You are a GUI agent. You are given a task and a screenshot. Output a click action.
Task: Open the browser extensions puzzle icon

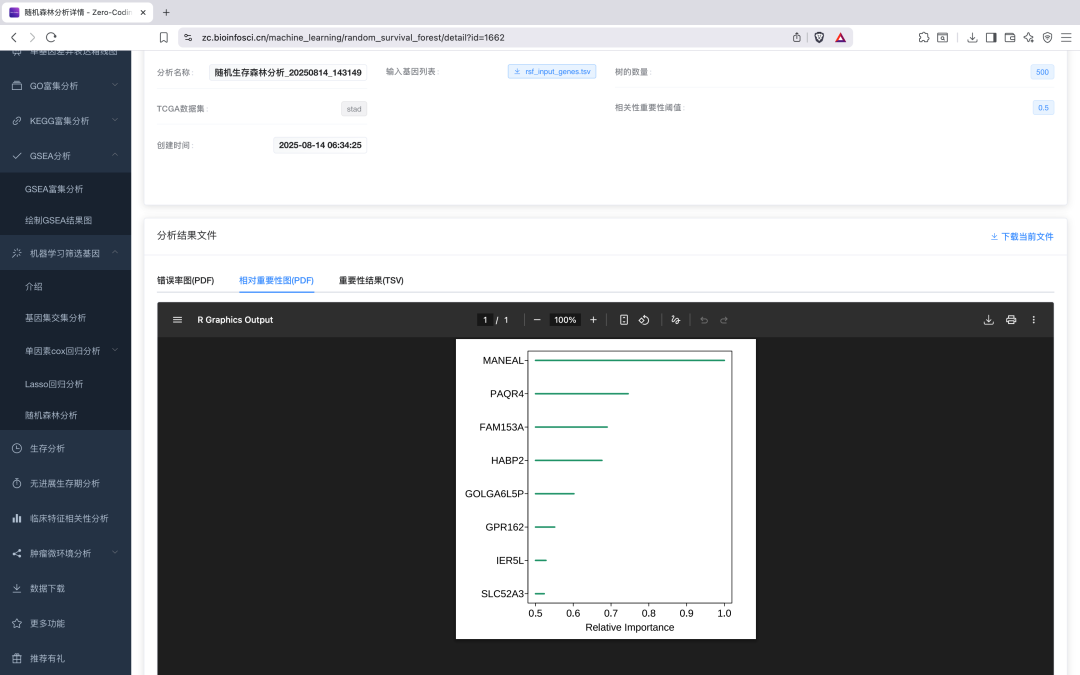[x=924, y=37]
